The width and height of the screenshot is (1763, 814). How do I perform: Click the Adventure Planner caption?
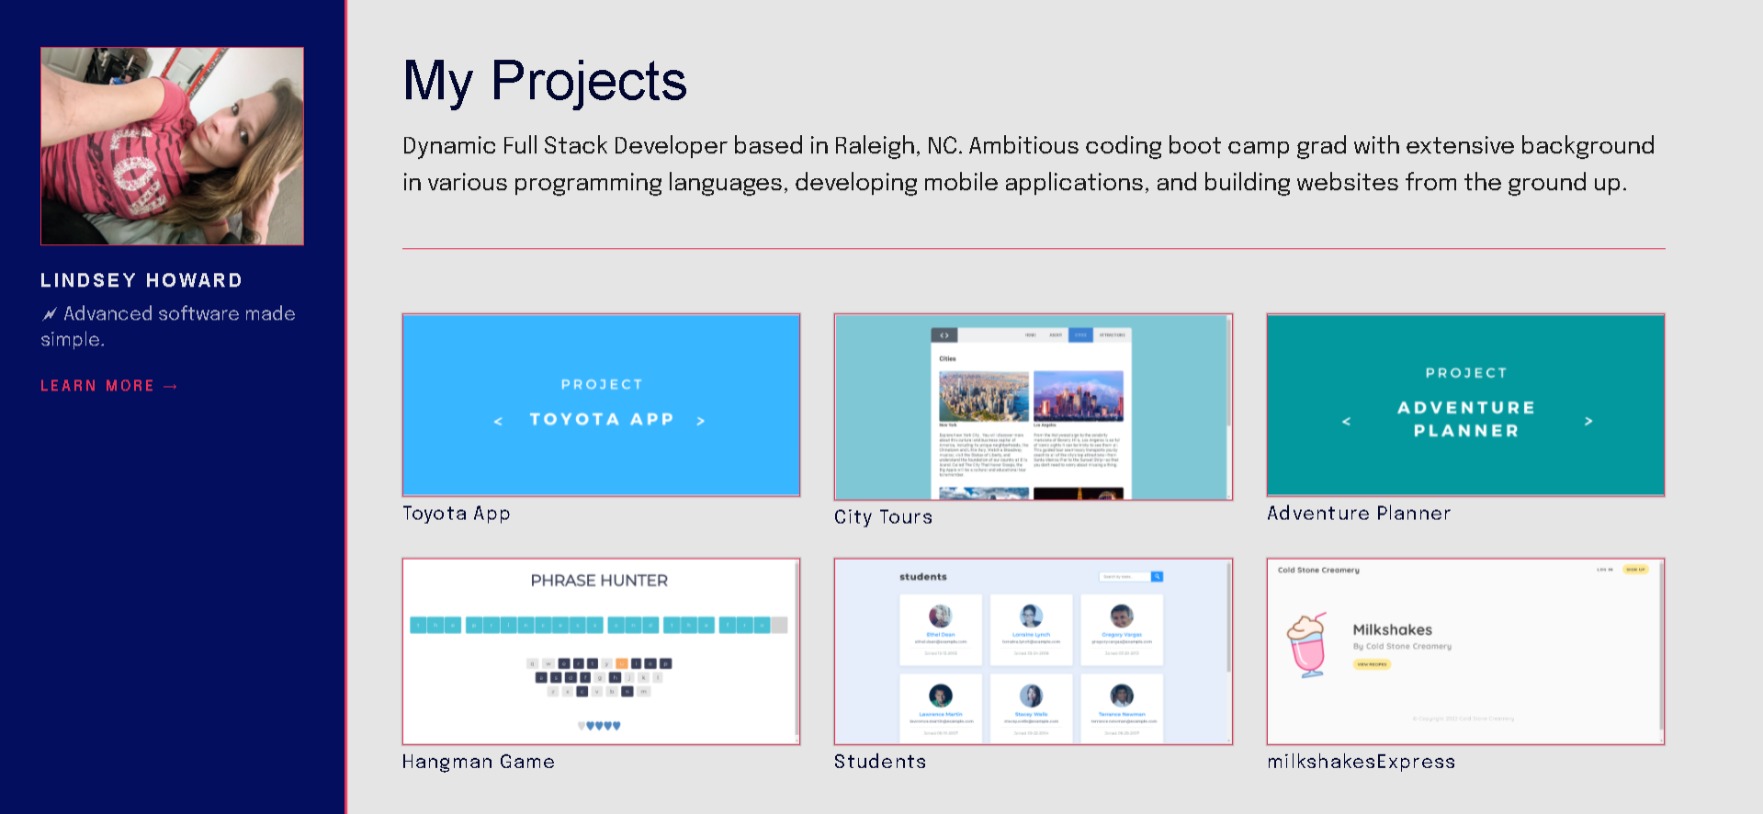click(x=1358, y=513)
